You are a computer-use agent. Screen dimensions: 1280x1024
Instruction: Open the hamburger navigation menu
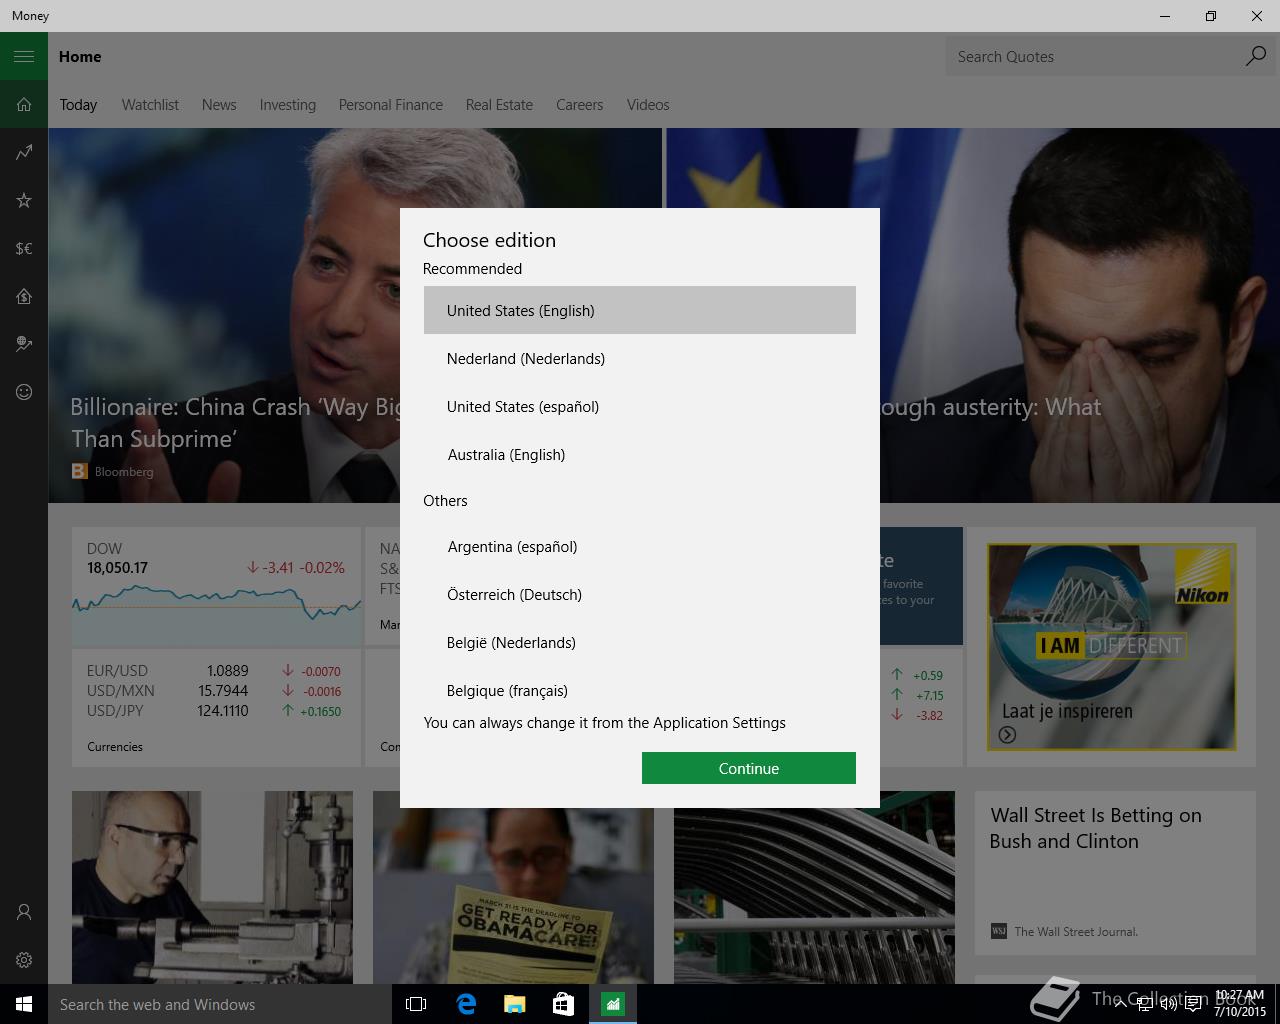pos(24,56)
